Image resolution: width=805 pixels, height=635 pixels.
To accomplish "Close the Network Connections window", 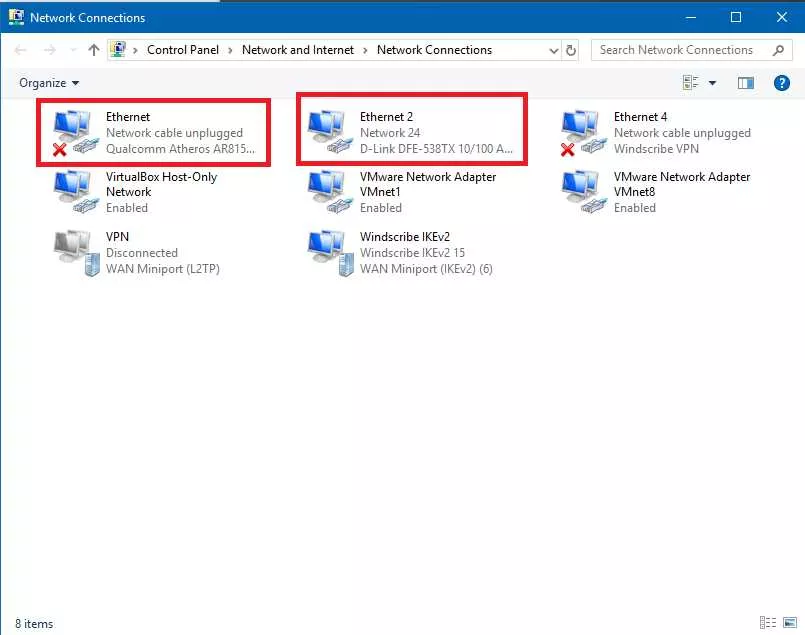I will pyautogui.click(x=781, y=17).
